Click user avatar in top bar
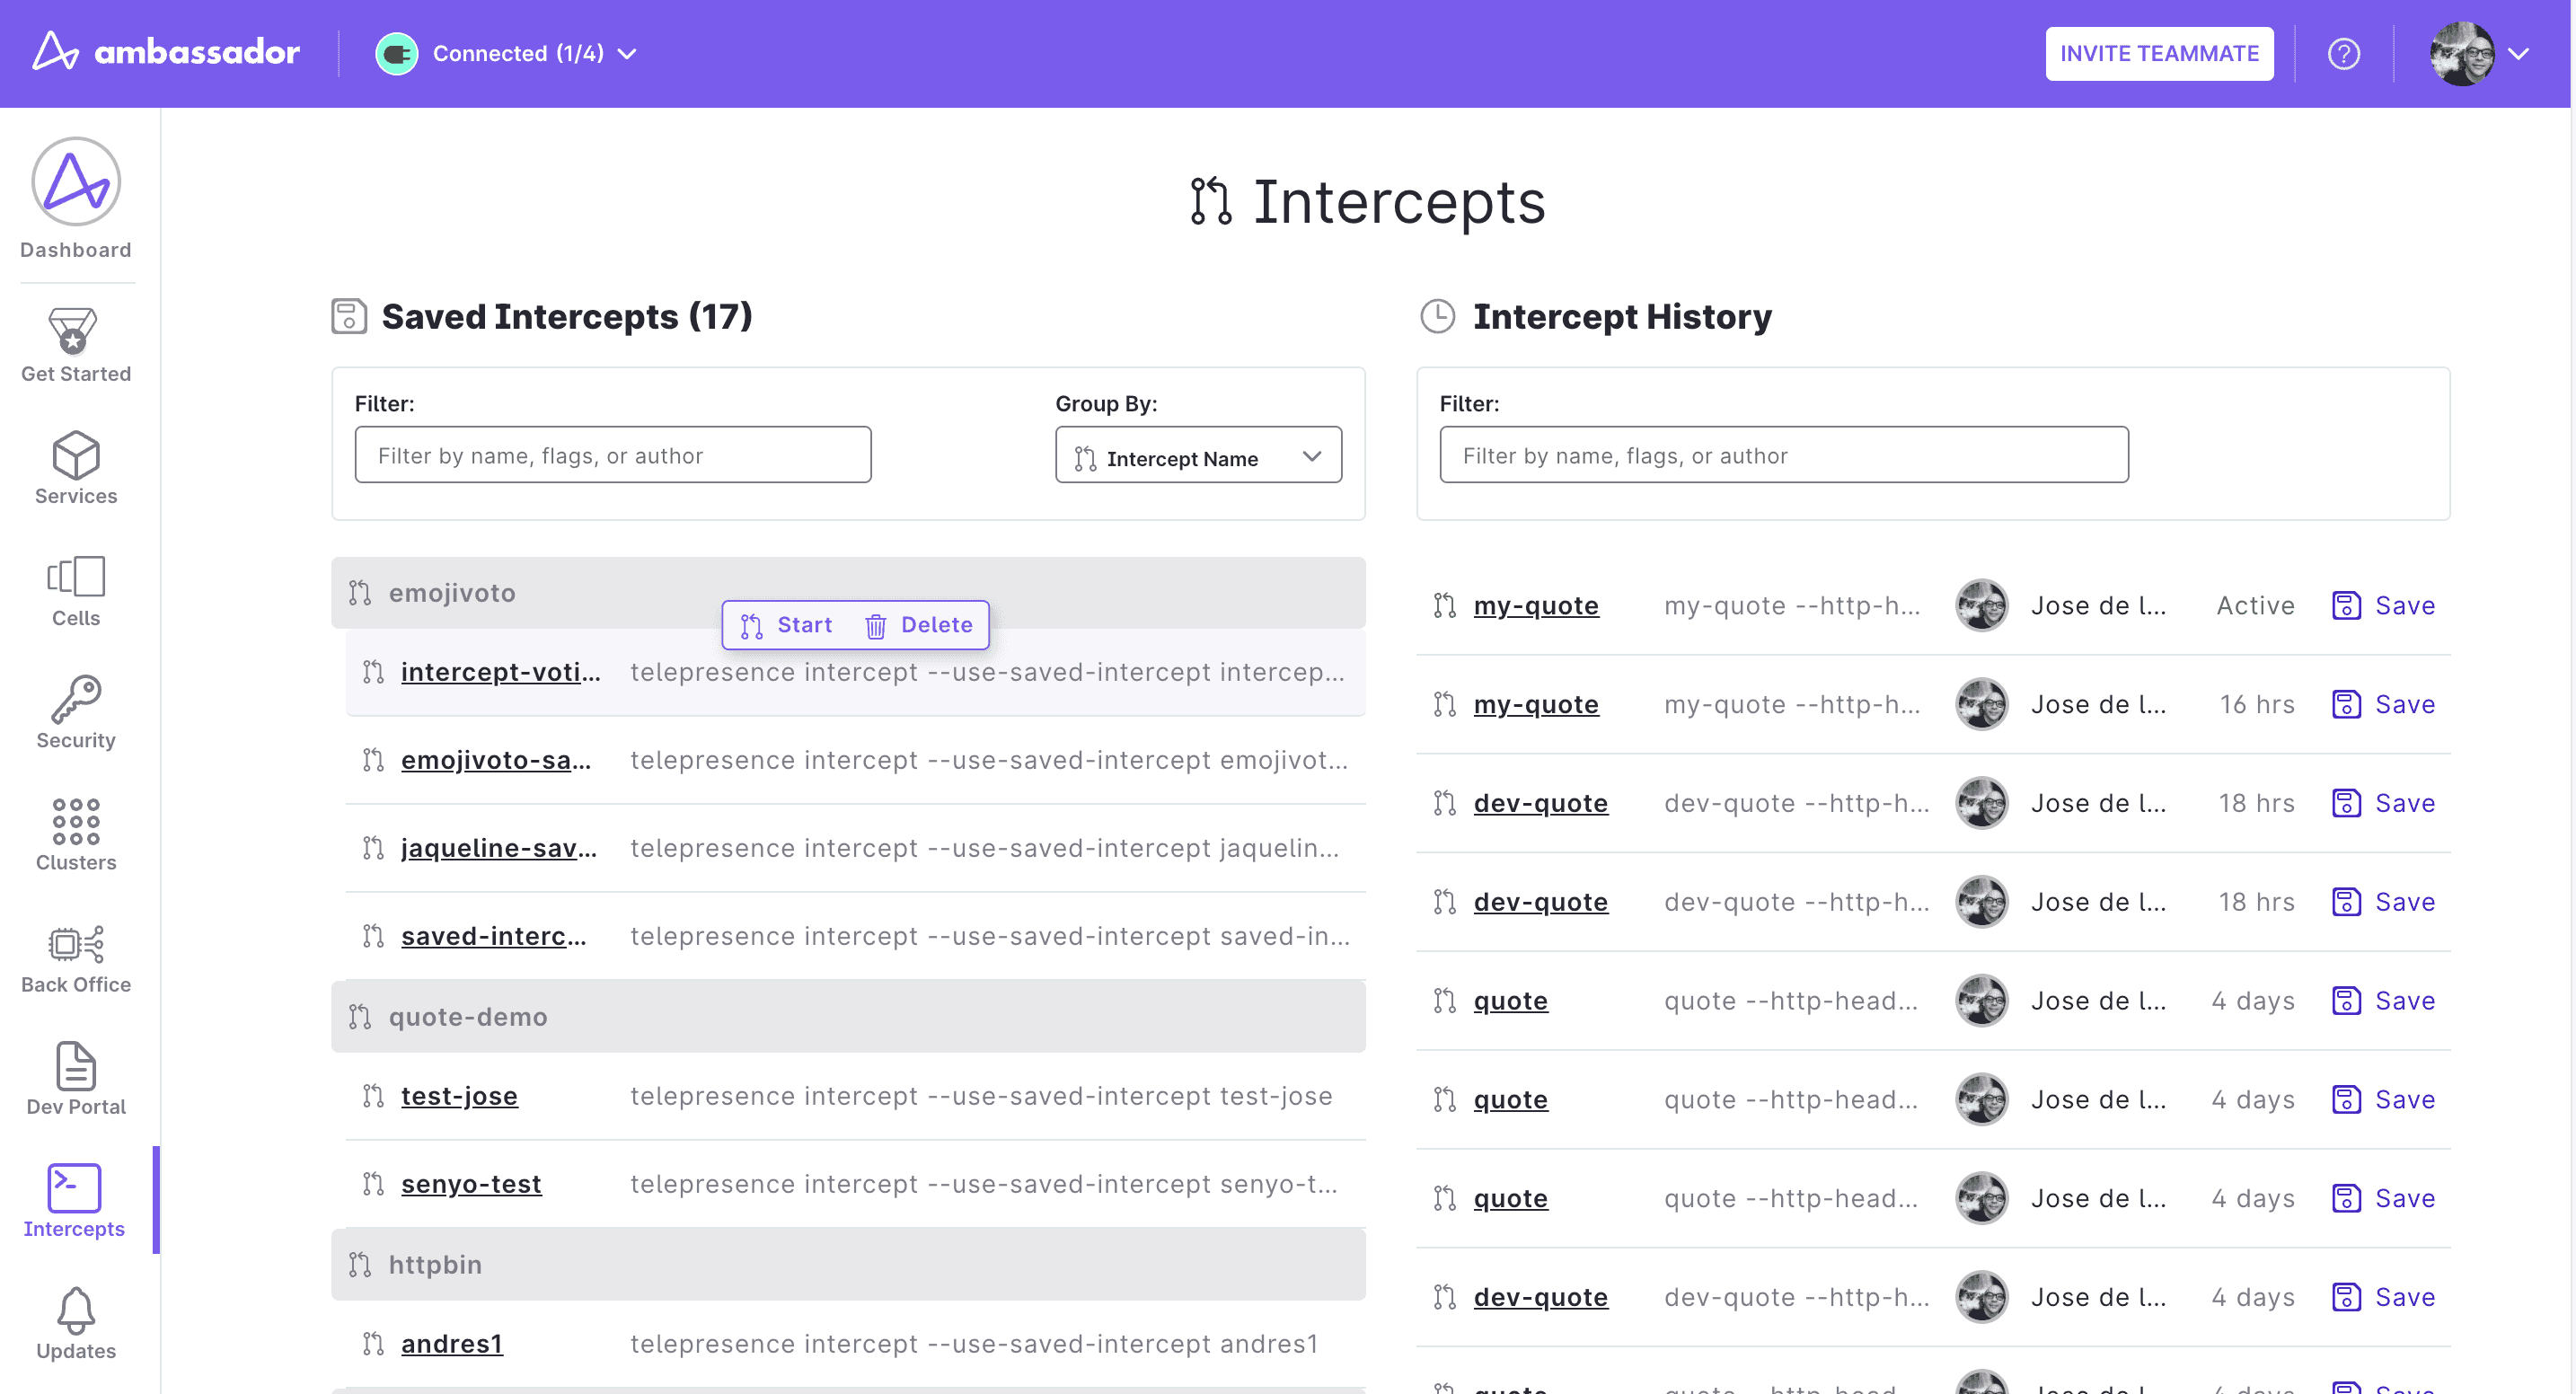The height and width of the screenshot is (1394, 2576). pos(2462,53)
